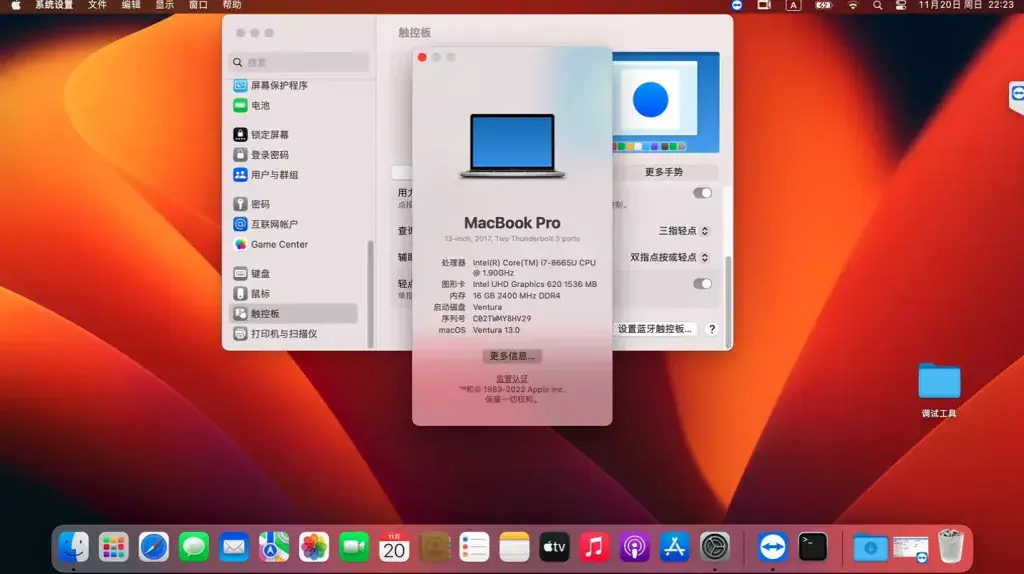Open App Store in the dock
This screenshot has width=1024, height=574.
[x=675, y=547]
